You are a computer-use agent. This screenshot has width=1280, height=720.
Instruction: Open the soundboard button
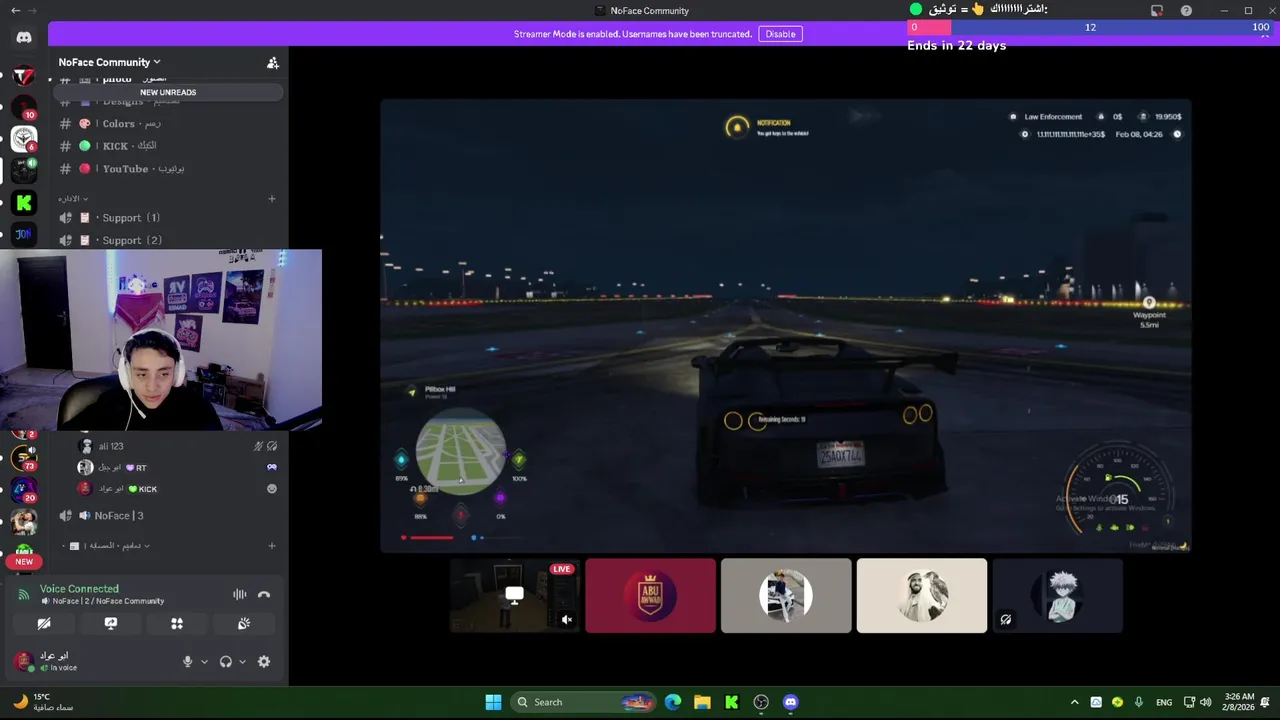(x=244, y=623)
